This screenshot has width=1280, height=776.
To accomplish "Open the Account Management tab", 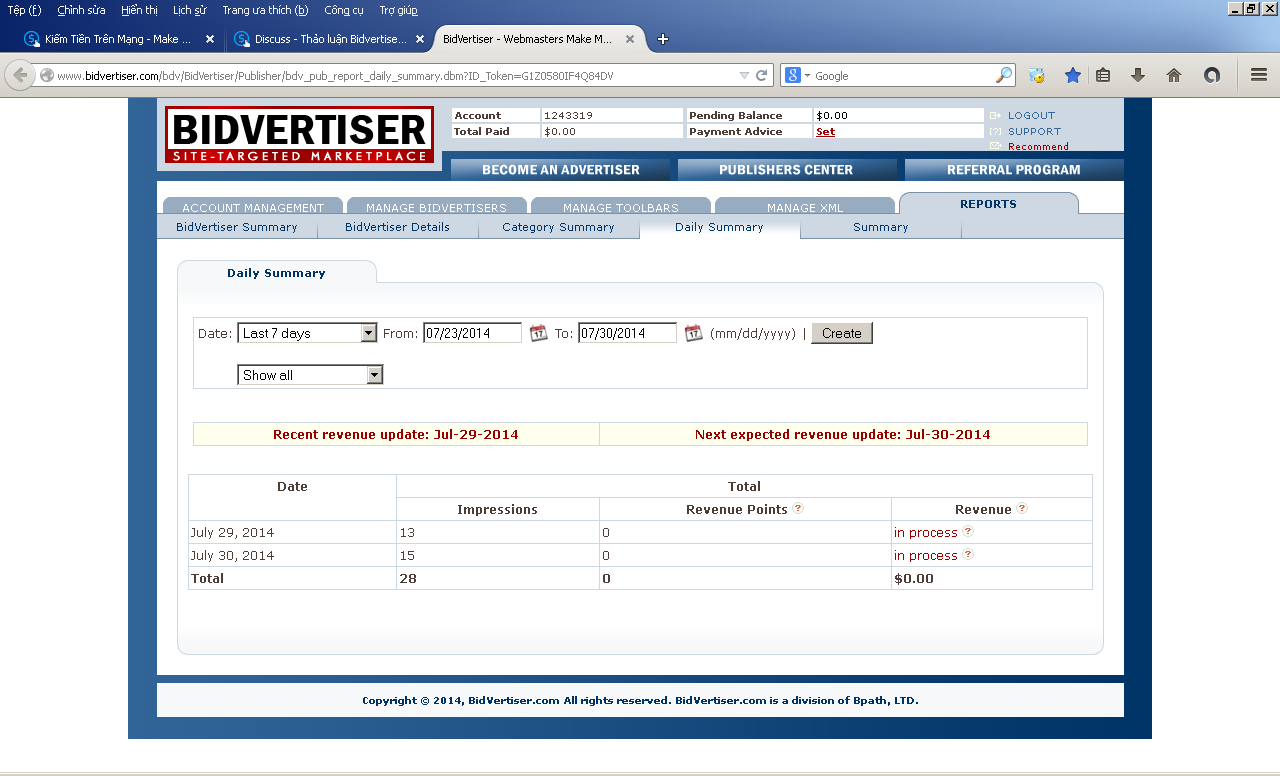I will click(x=253, y=207).
